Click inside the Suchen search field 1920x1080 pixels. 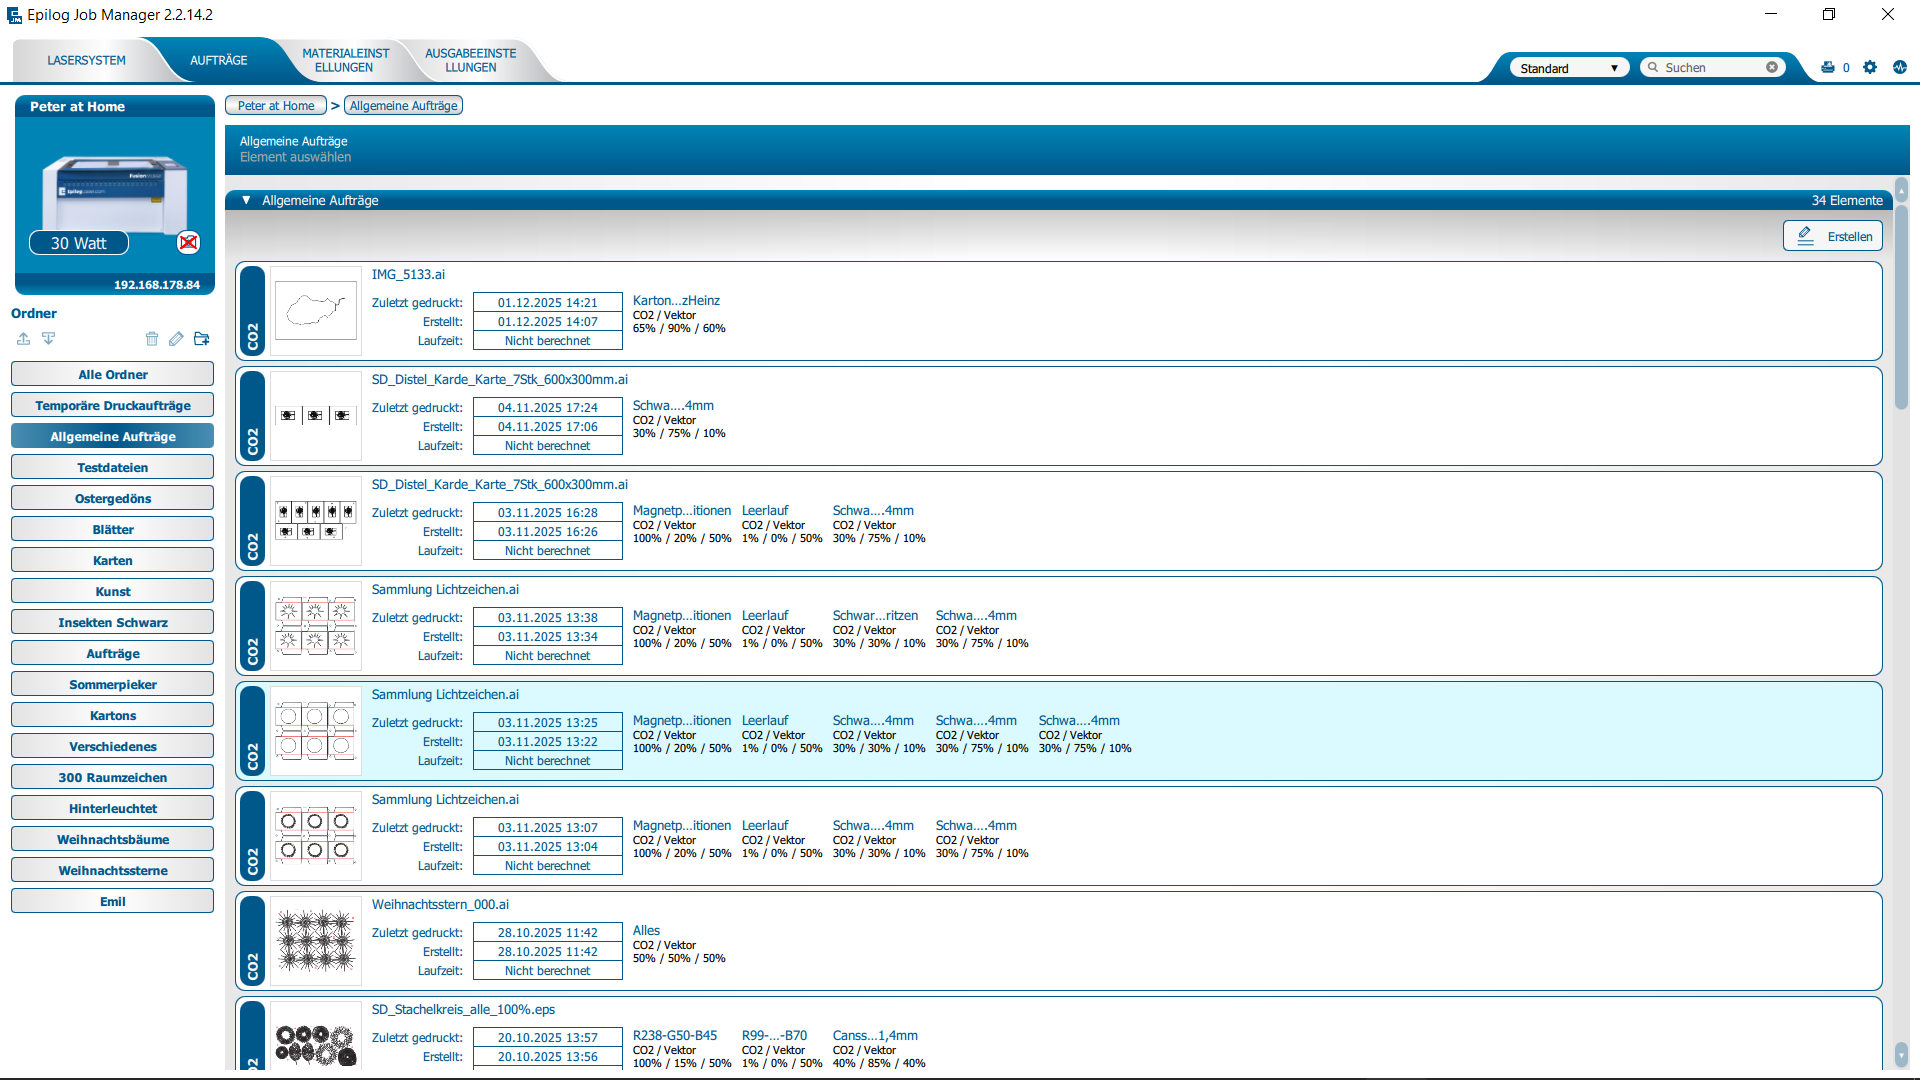click(x=1710, y=66)
